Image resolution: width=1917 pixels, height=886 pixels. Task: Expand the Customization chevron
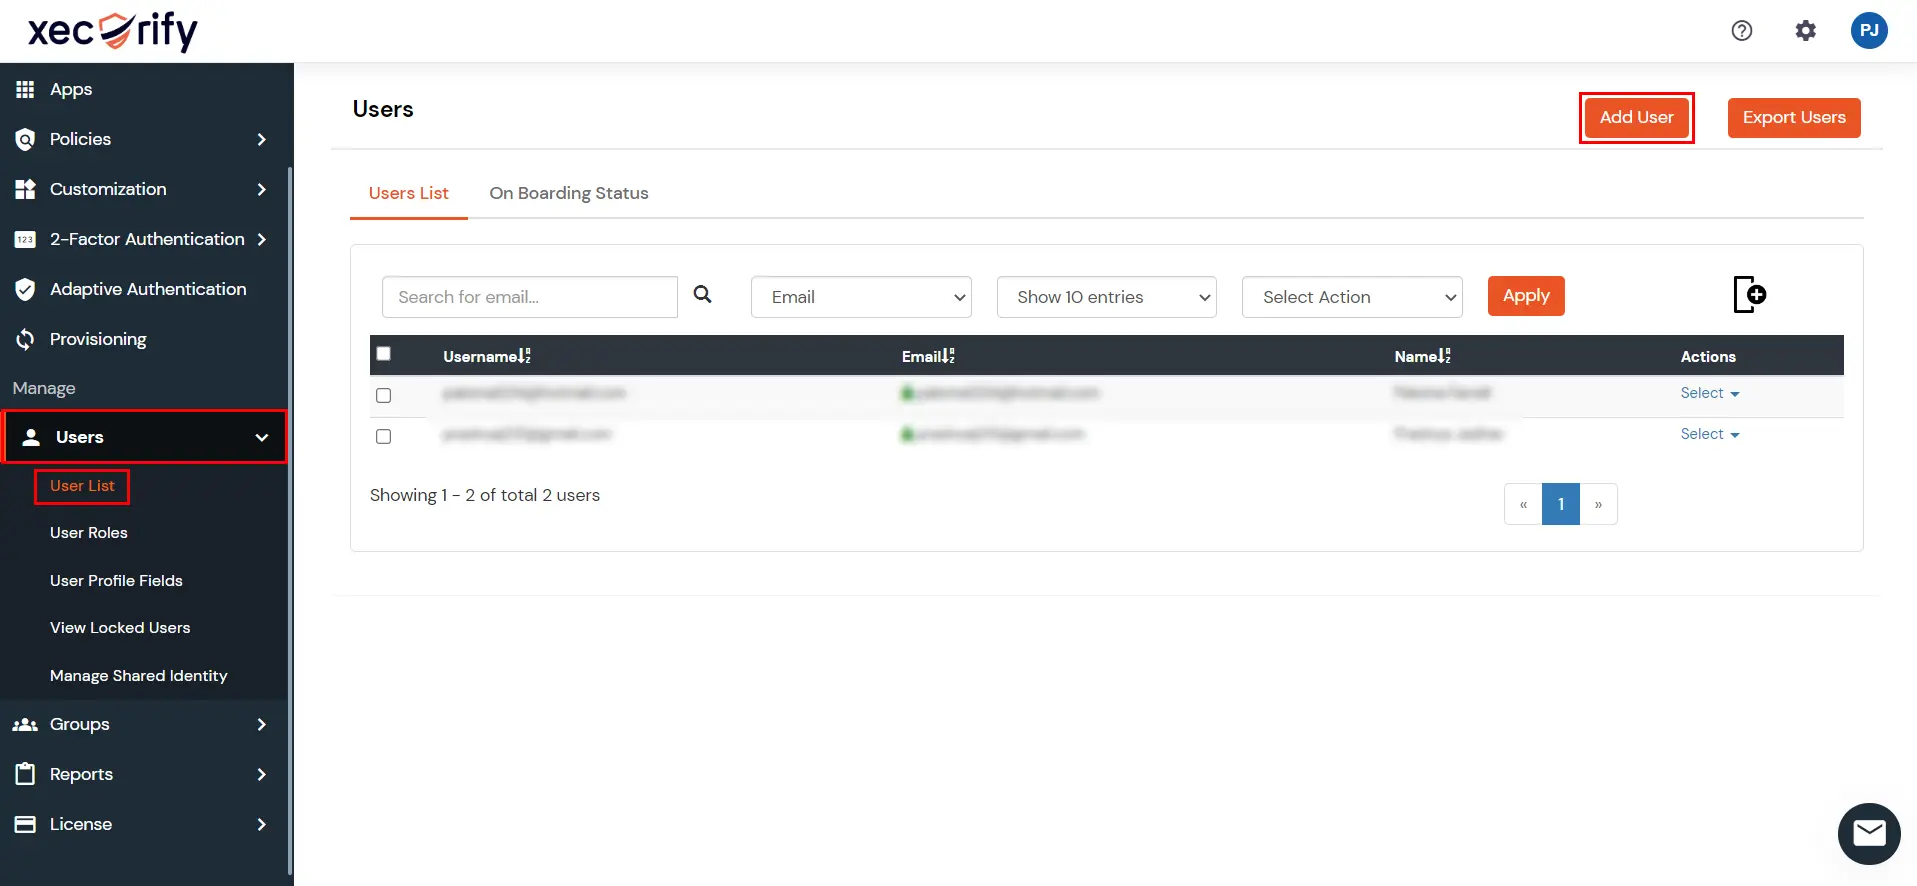261,189
